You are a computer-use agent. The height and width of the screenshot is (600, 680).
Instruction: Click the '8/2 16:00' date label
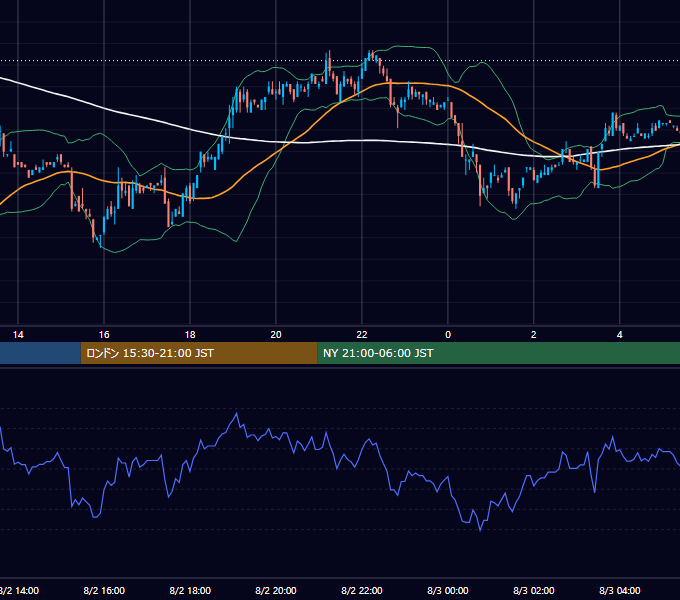click(104, 590)
